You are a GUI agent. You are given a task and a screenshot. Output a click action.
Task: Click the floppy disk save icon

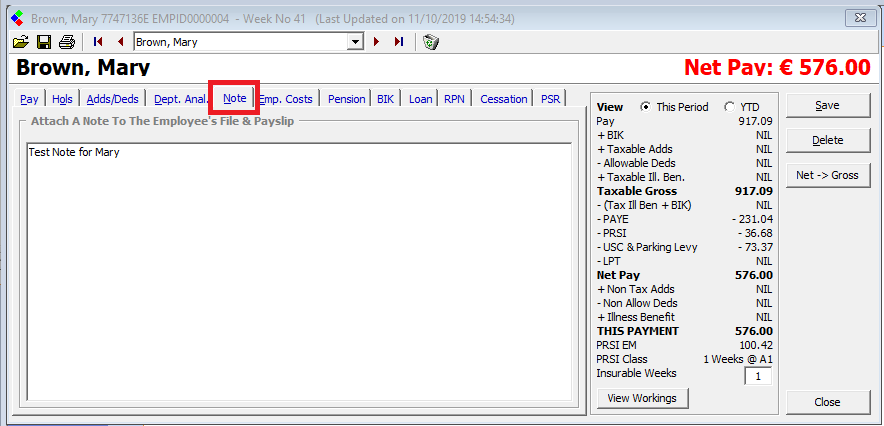click(x=44, y=42)
